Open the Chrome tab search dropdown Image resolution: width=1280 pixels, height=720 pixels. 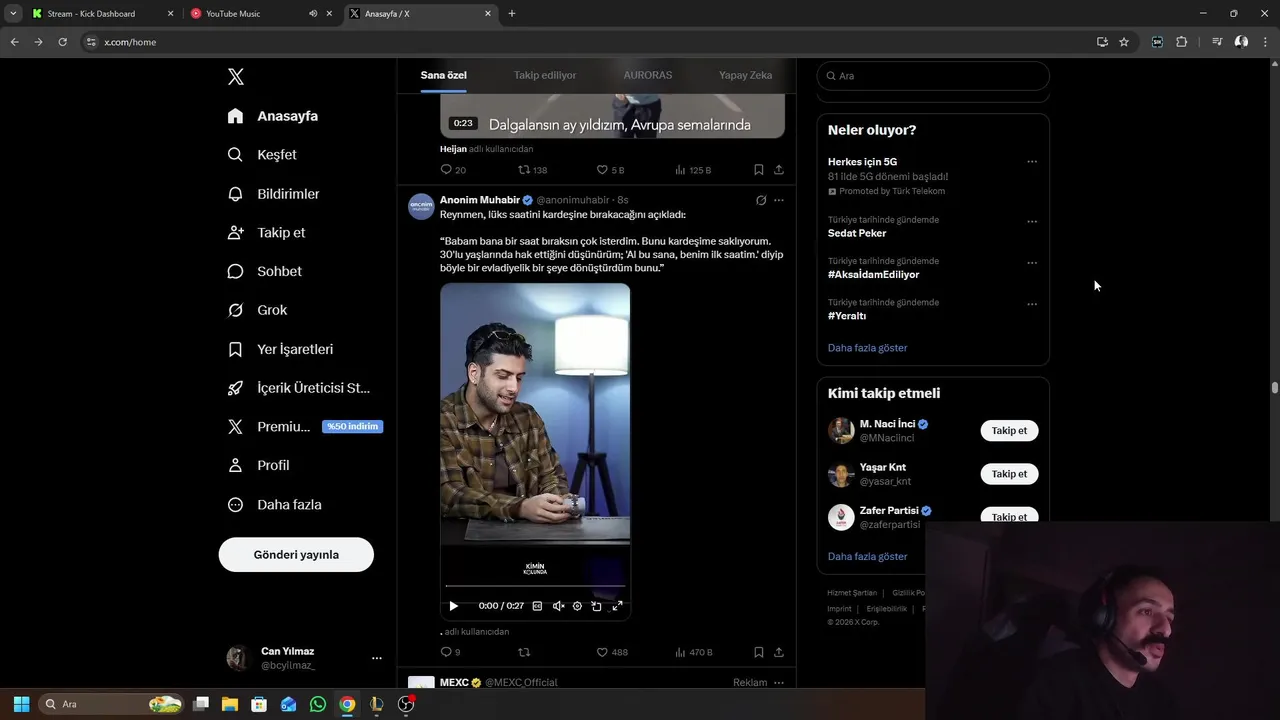[x=13, y=14]
